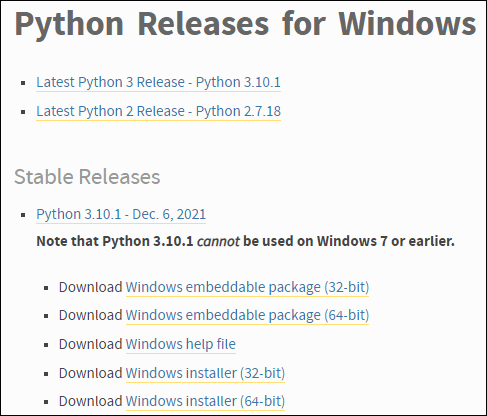Screen dimensions: 487x416
Task: Open the Latest Python 3 Release link
Action: click(x=158, y=82)
